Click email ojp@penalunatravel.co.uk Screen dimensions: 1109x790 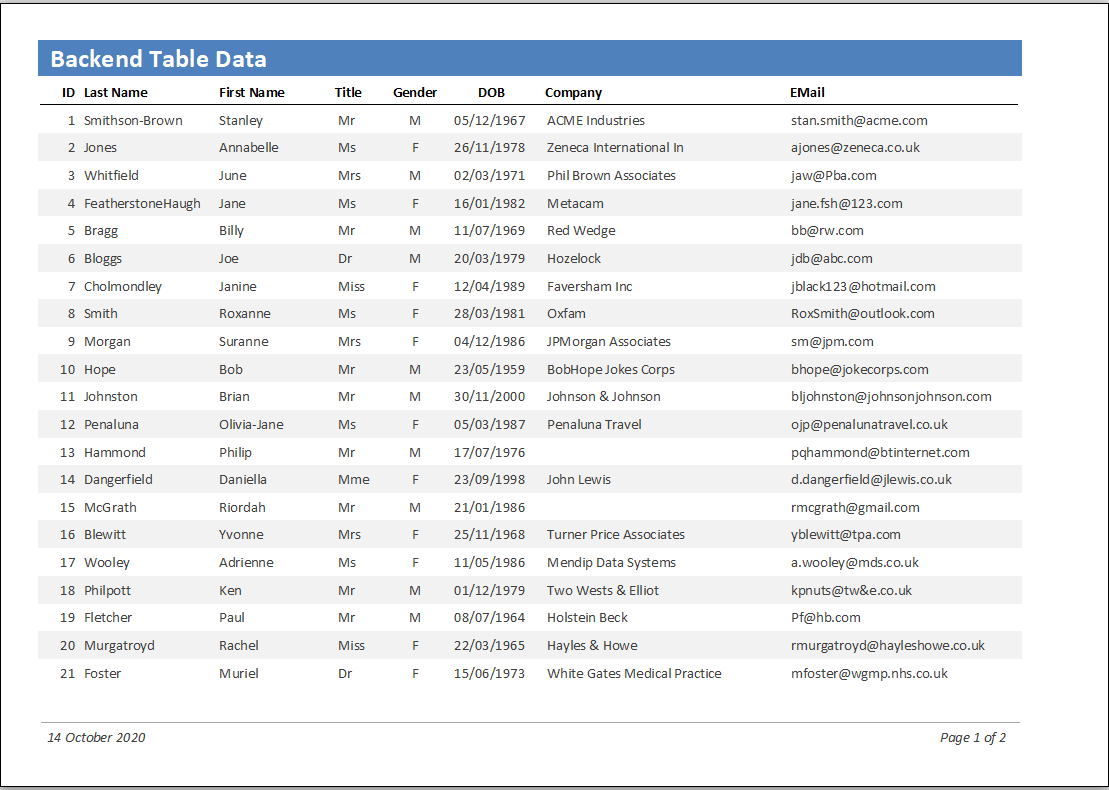(869, 424)
